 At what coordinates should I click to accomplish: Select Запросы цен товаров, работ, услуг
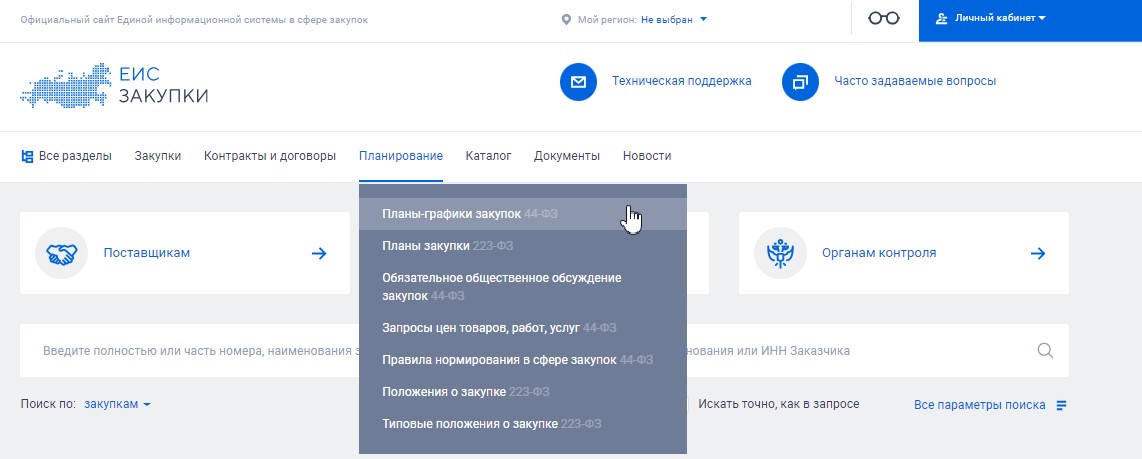pyautogui.click(x=523, y=328)
